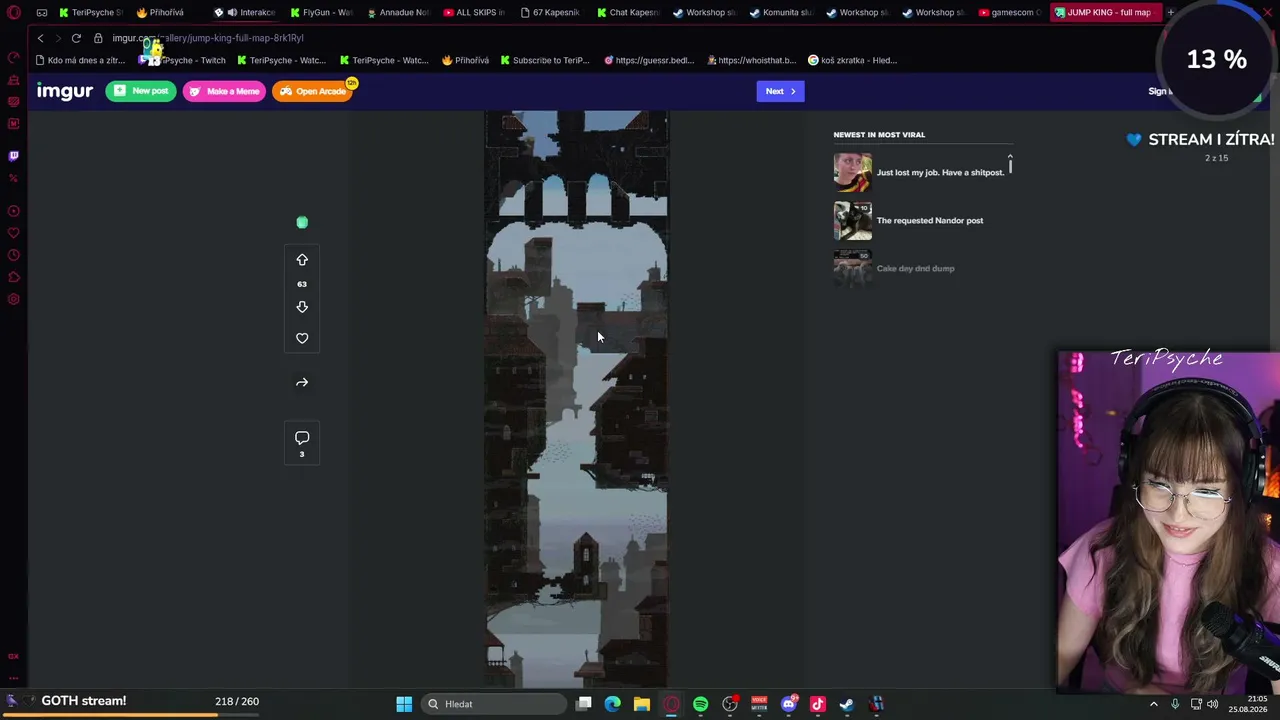Open a new browser tab

1170,13
